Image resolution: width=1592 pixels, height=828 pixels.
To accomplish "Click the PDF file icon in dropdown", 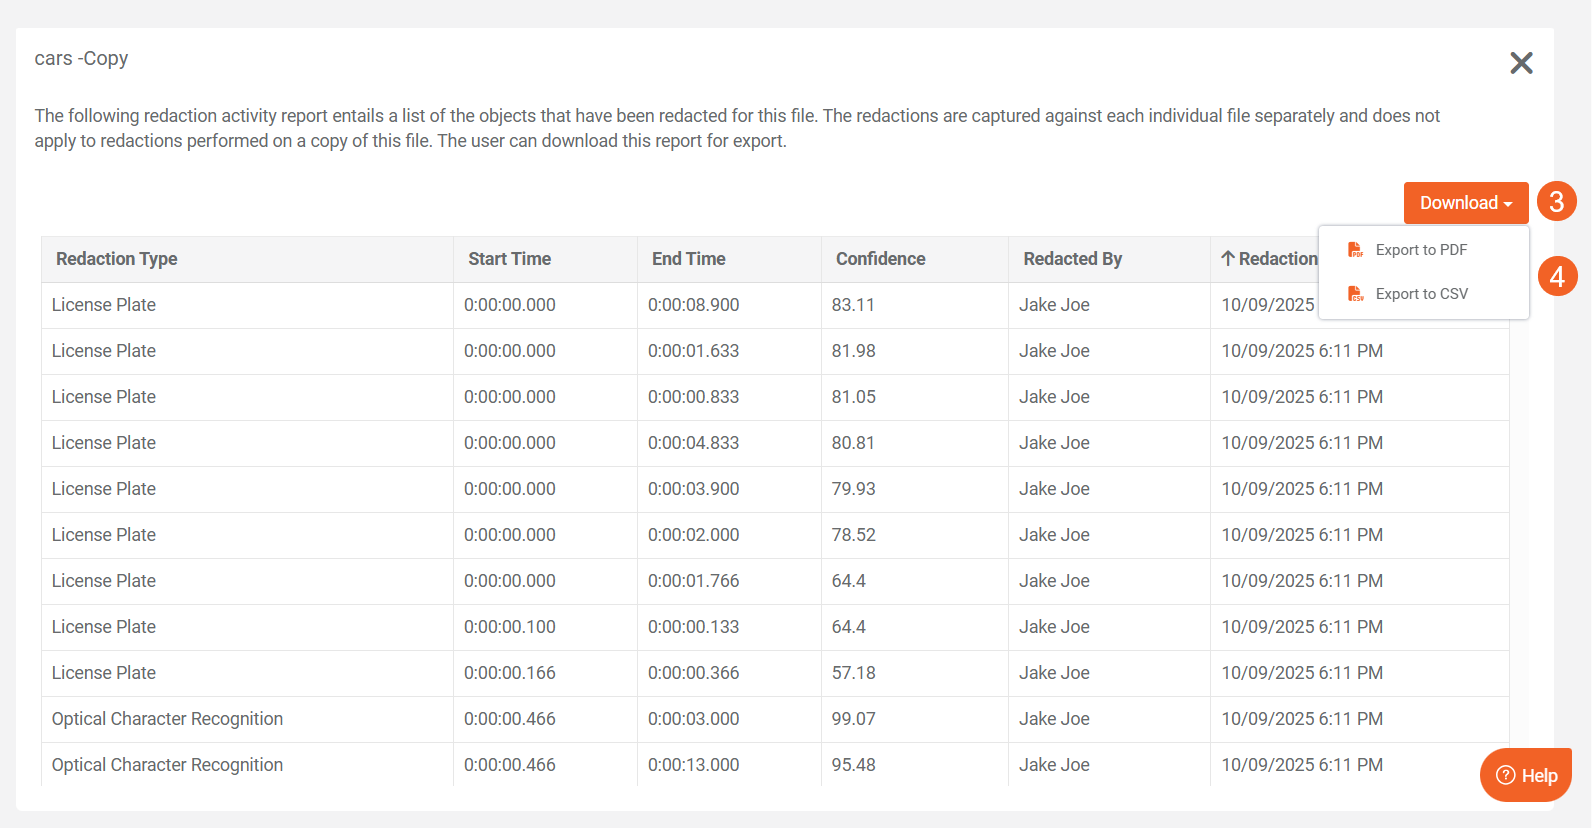I will coord(1355,250).
